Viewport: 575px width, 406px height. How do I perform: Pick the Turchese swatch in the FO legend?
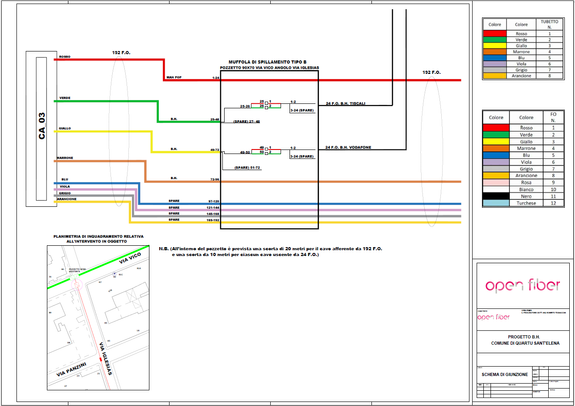coord(496,203)
